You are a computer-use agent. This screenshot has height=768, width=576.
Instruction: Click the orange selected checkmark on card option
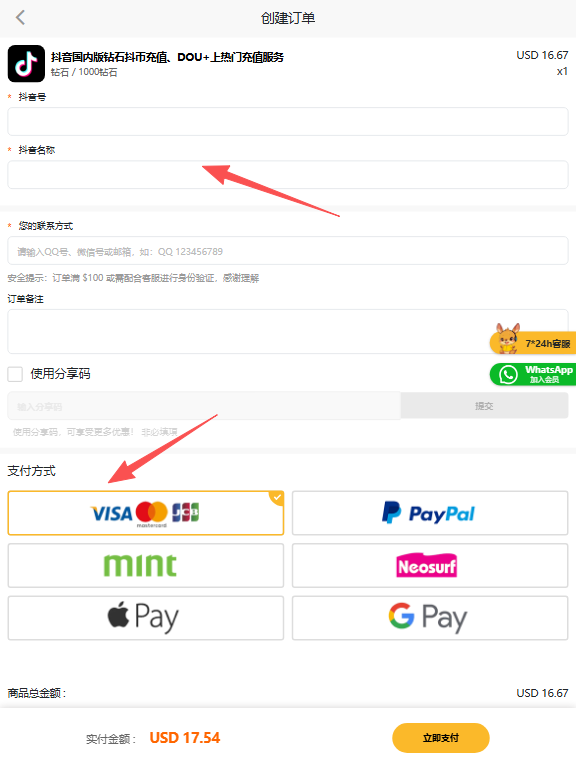tap(277, 498)
